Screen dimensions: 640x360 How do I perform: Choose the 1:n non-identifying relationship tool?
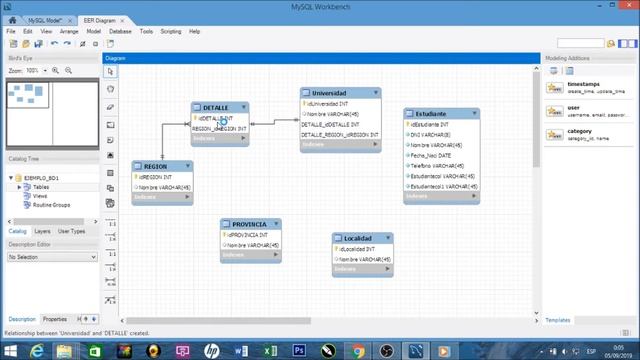110,237
